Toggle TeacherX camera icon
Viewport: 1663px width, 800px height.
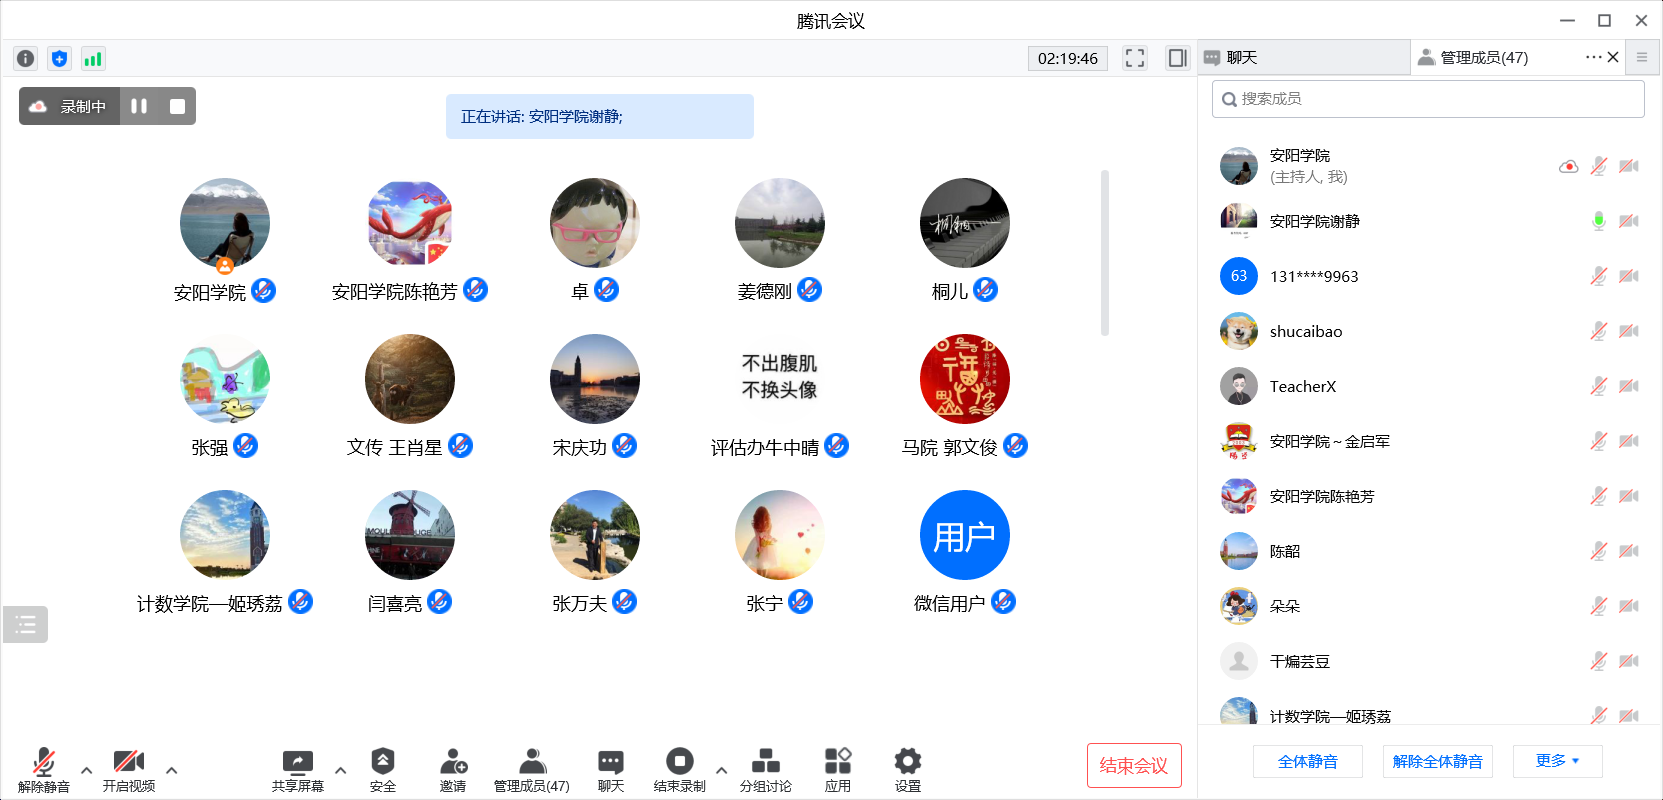click(x=1629, y=386)
